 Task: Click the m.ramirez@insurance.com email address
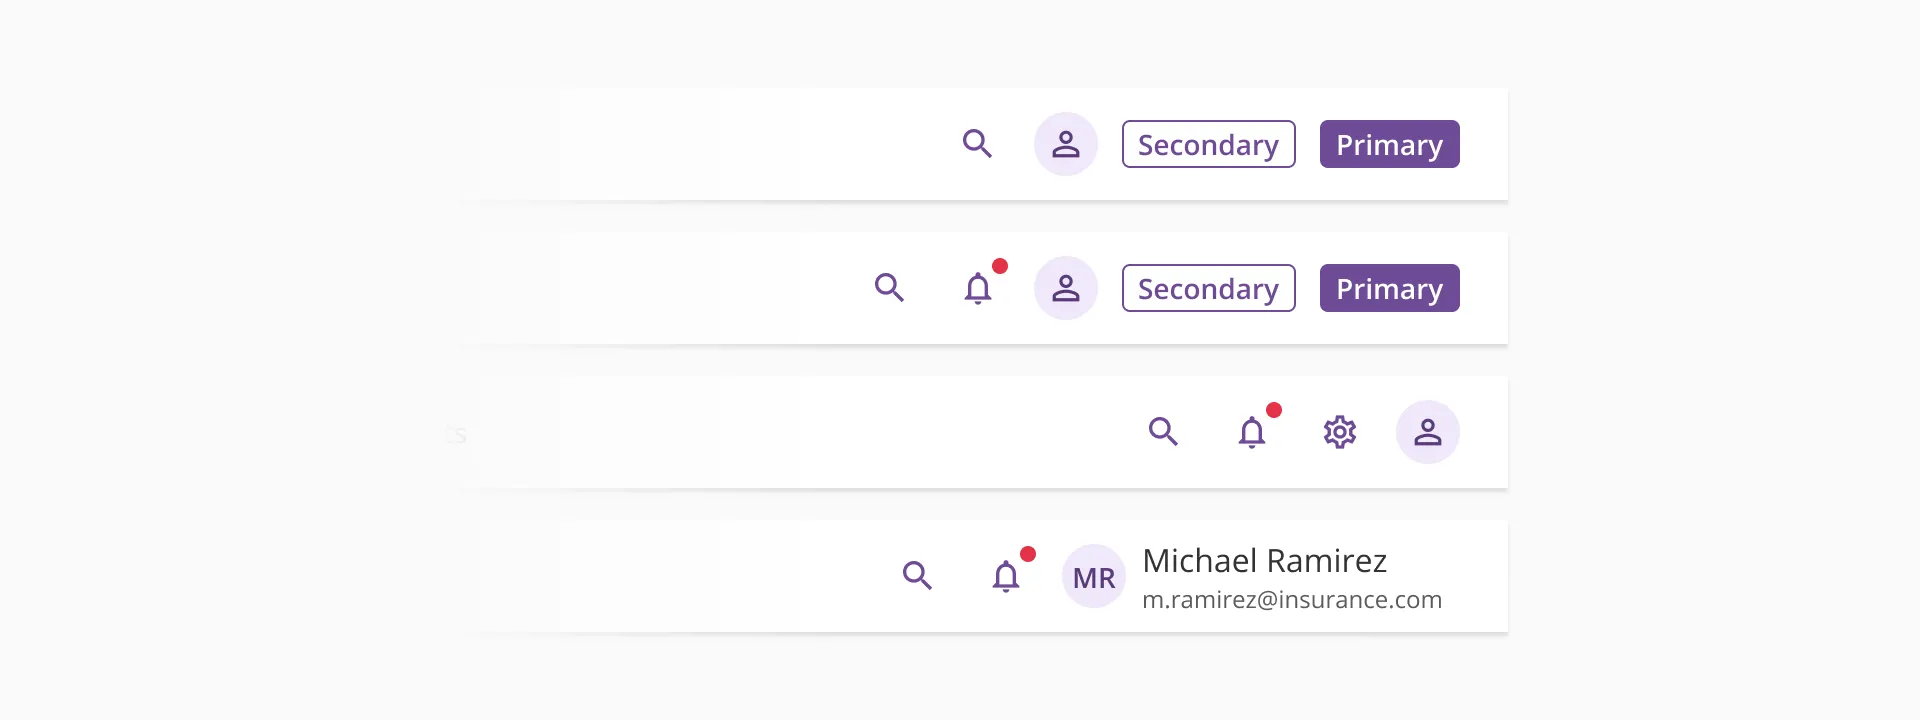click(1292, 600)
